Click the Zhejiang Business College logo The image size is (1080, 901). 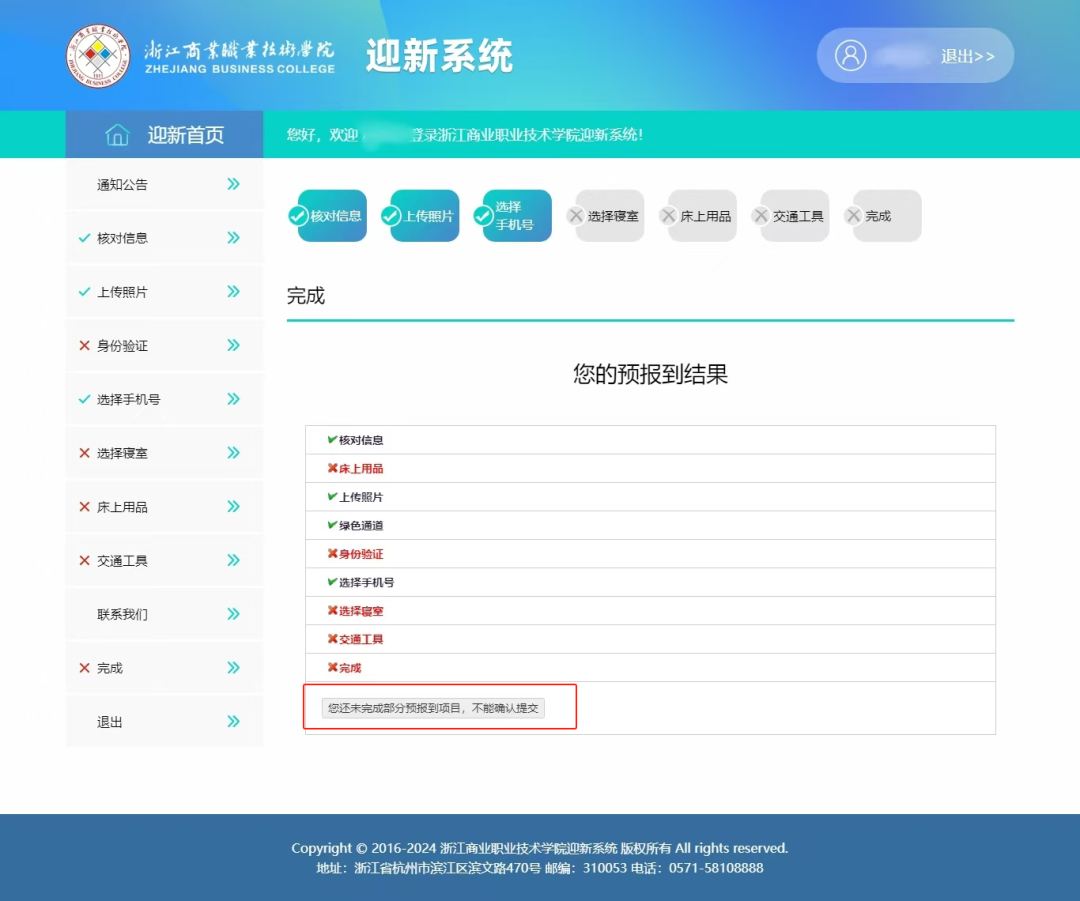(x=98, y=55)
